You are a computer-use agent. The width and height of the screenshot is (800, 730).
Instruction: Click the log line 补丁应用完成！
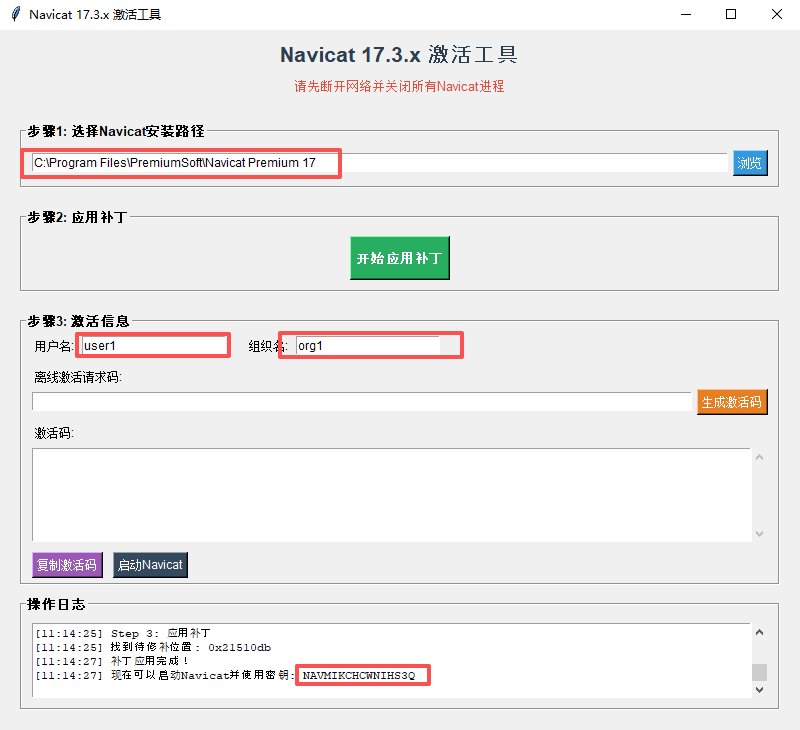111,661
